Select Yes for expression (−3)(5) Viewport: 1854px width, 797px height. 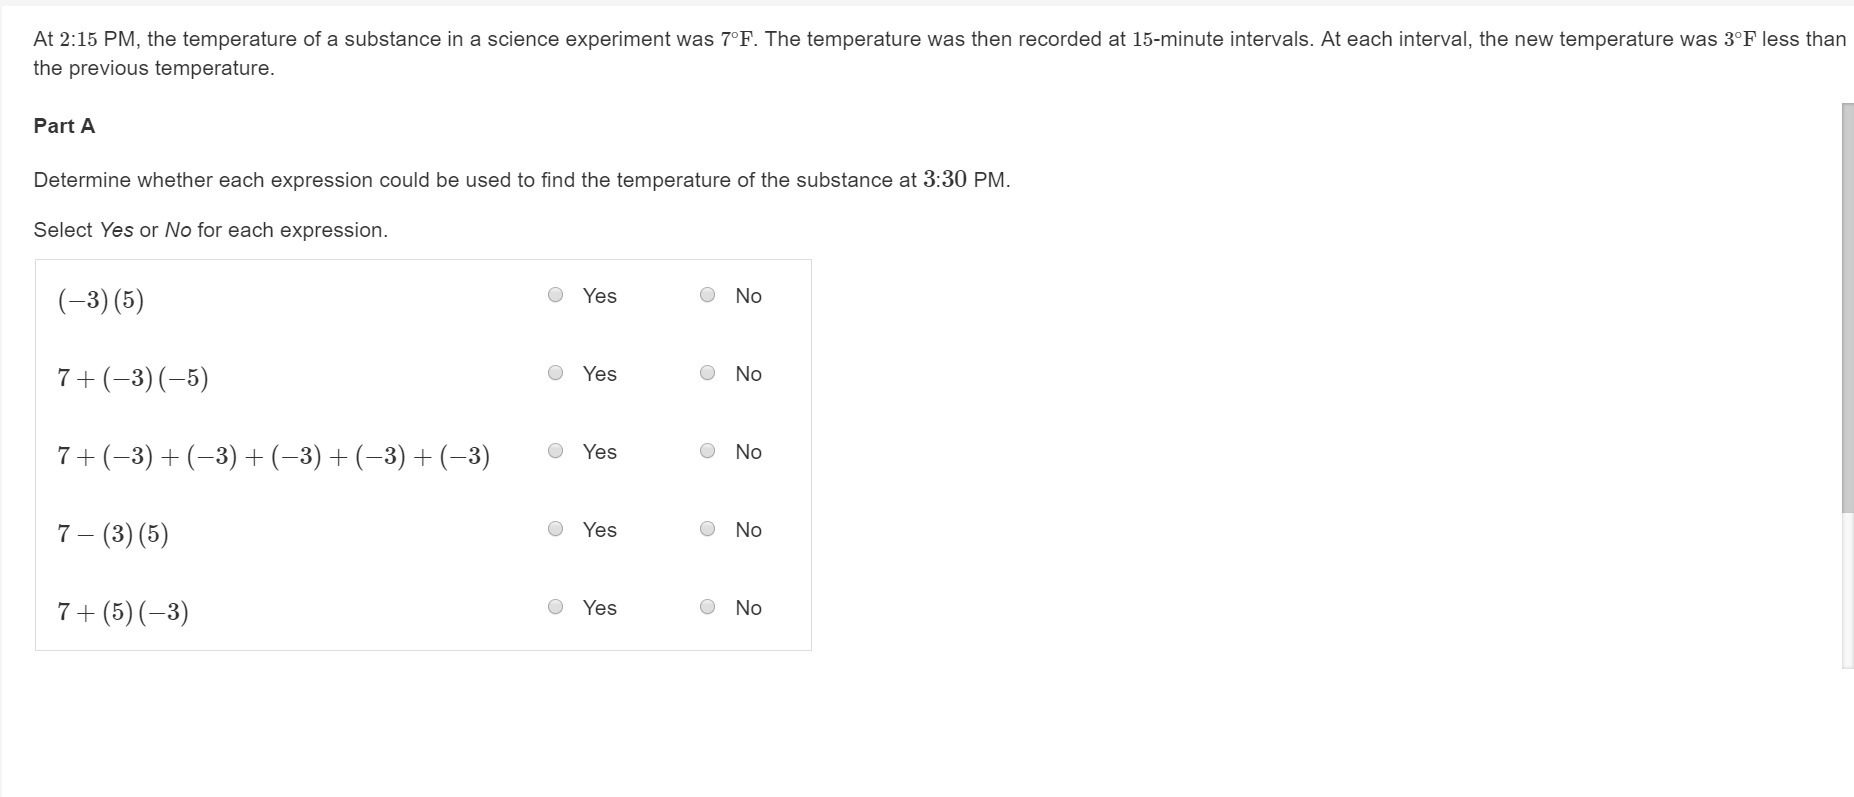click(x=556, y=295)
